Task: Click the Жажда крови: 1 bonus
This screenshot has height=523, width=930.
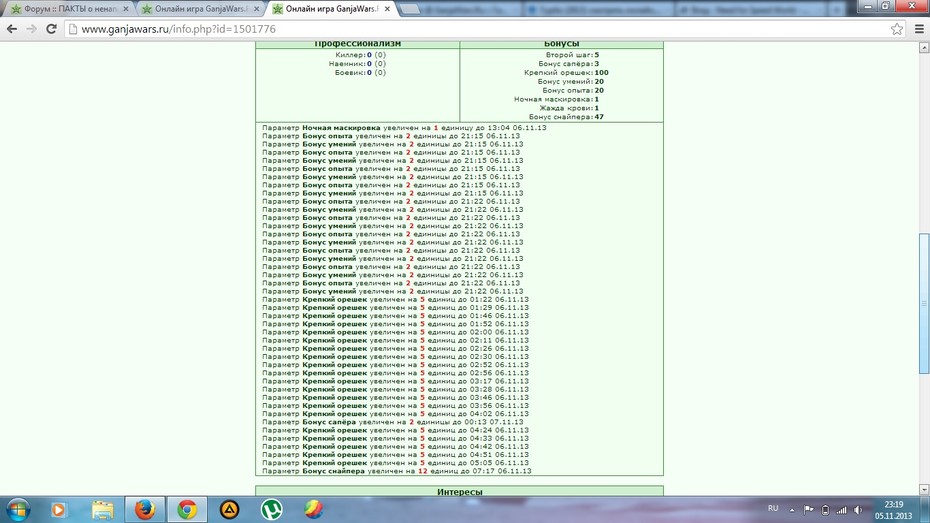Action: tap(569, 108)
